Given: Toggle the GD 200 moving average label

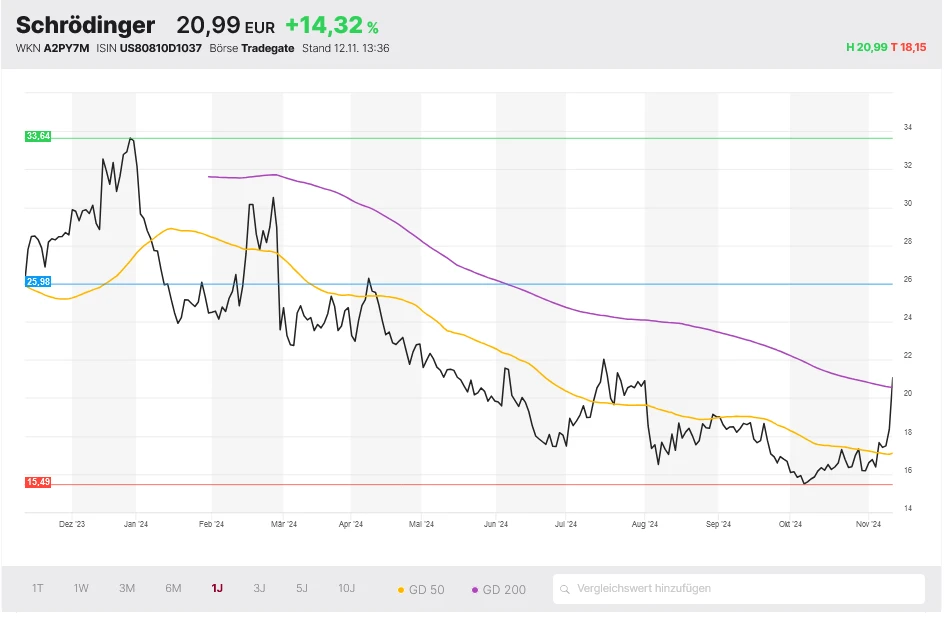Looking at the screenshot, I should coord(504,590).
